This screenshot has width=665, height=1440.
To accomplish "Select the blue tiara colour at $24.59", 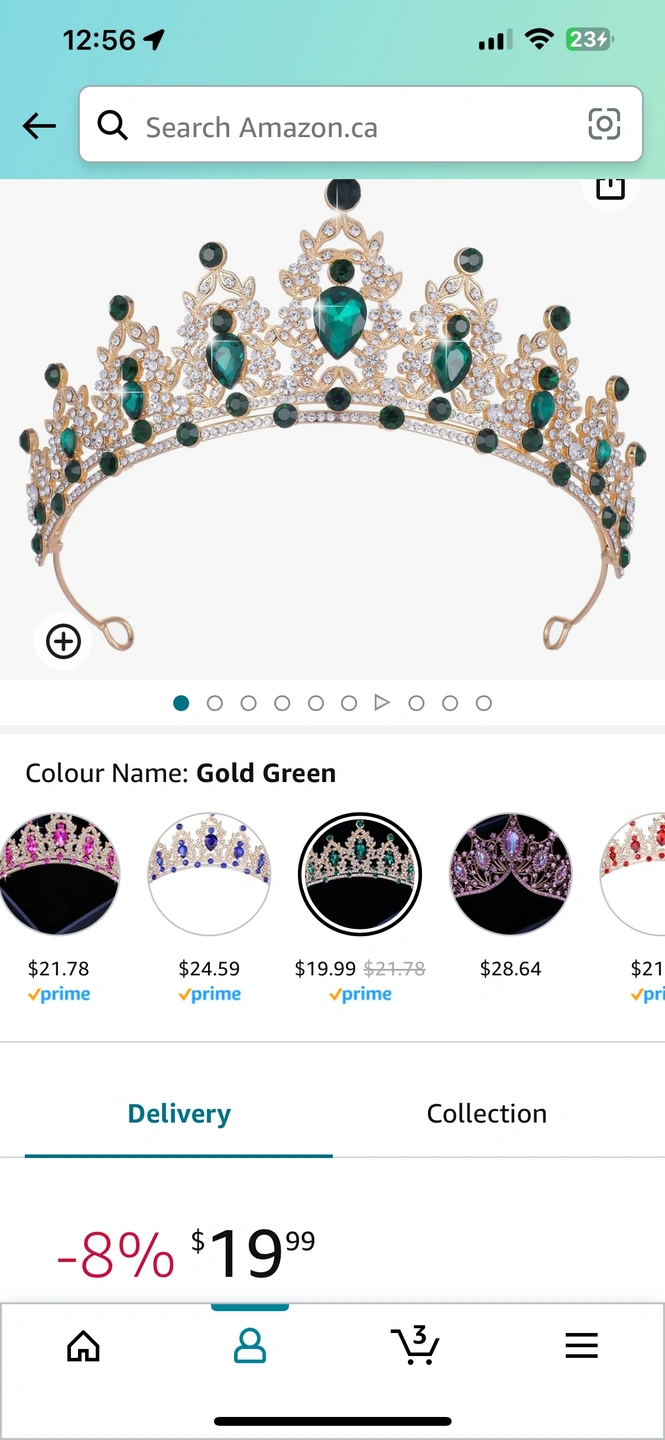I will [209, 873].
